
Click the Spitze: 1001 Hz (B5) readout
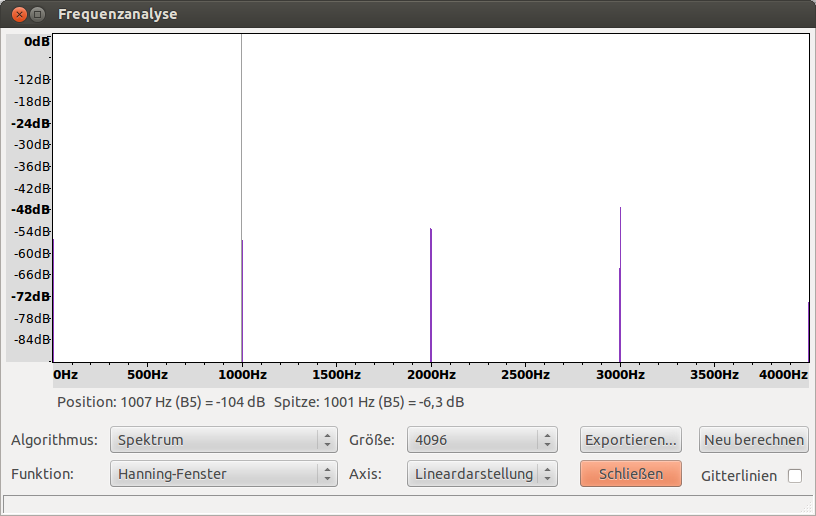click(369, 403)
